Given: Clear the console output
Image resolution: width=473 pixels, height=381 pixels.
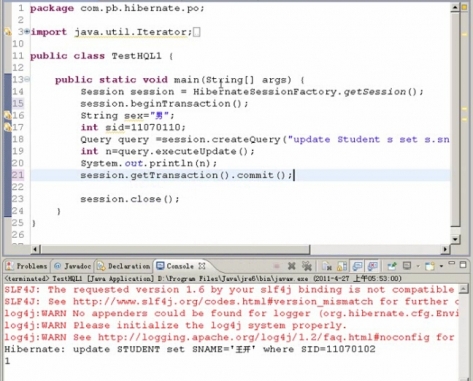Looking at the screenshot, I should [x=327, y=266].
